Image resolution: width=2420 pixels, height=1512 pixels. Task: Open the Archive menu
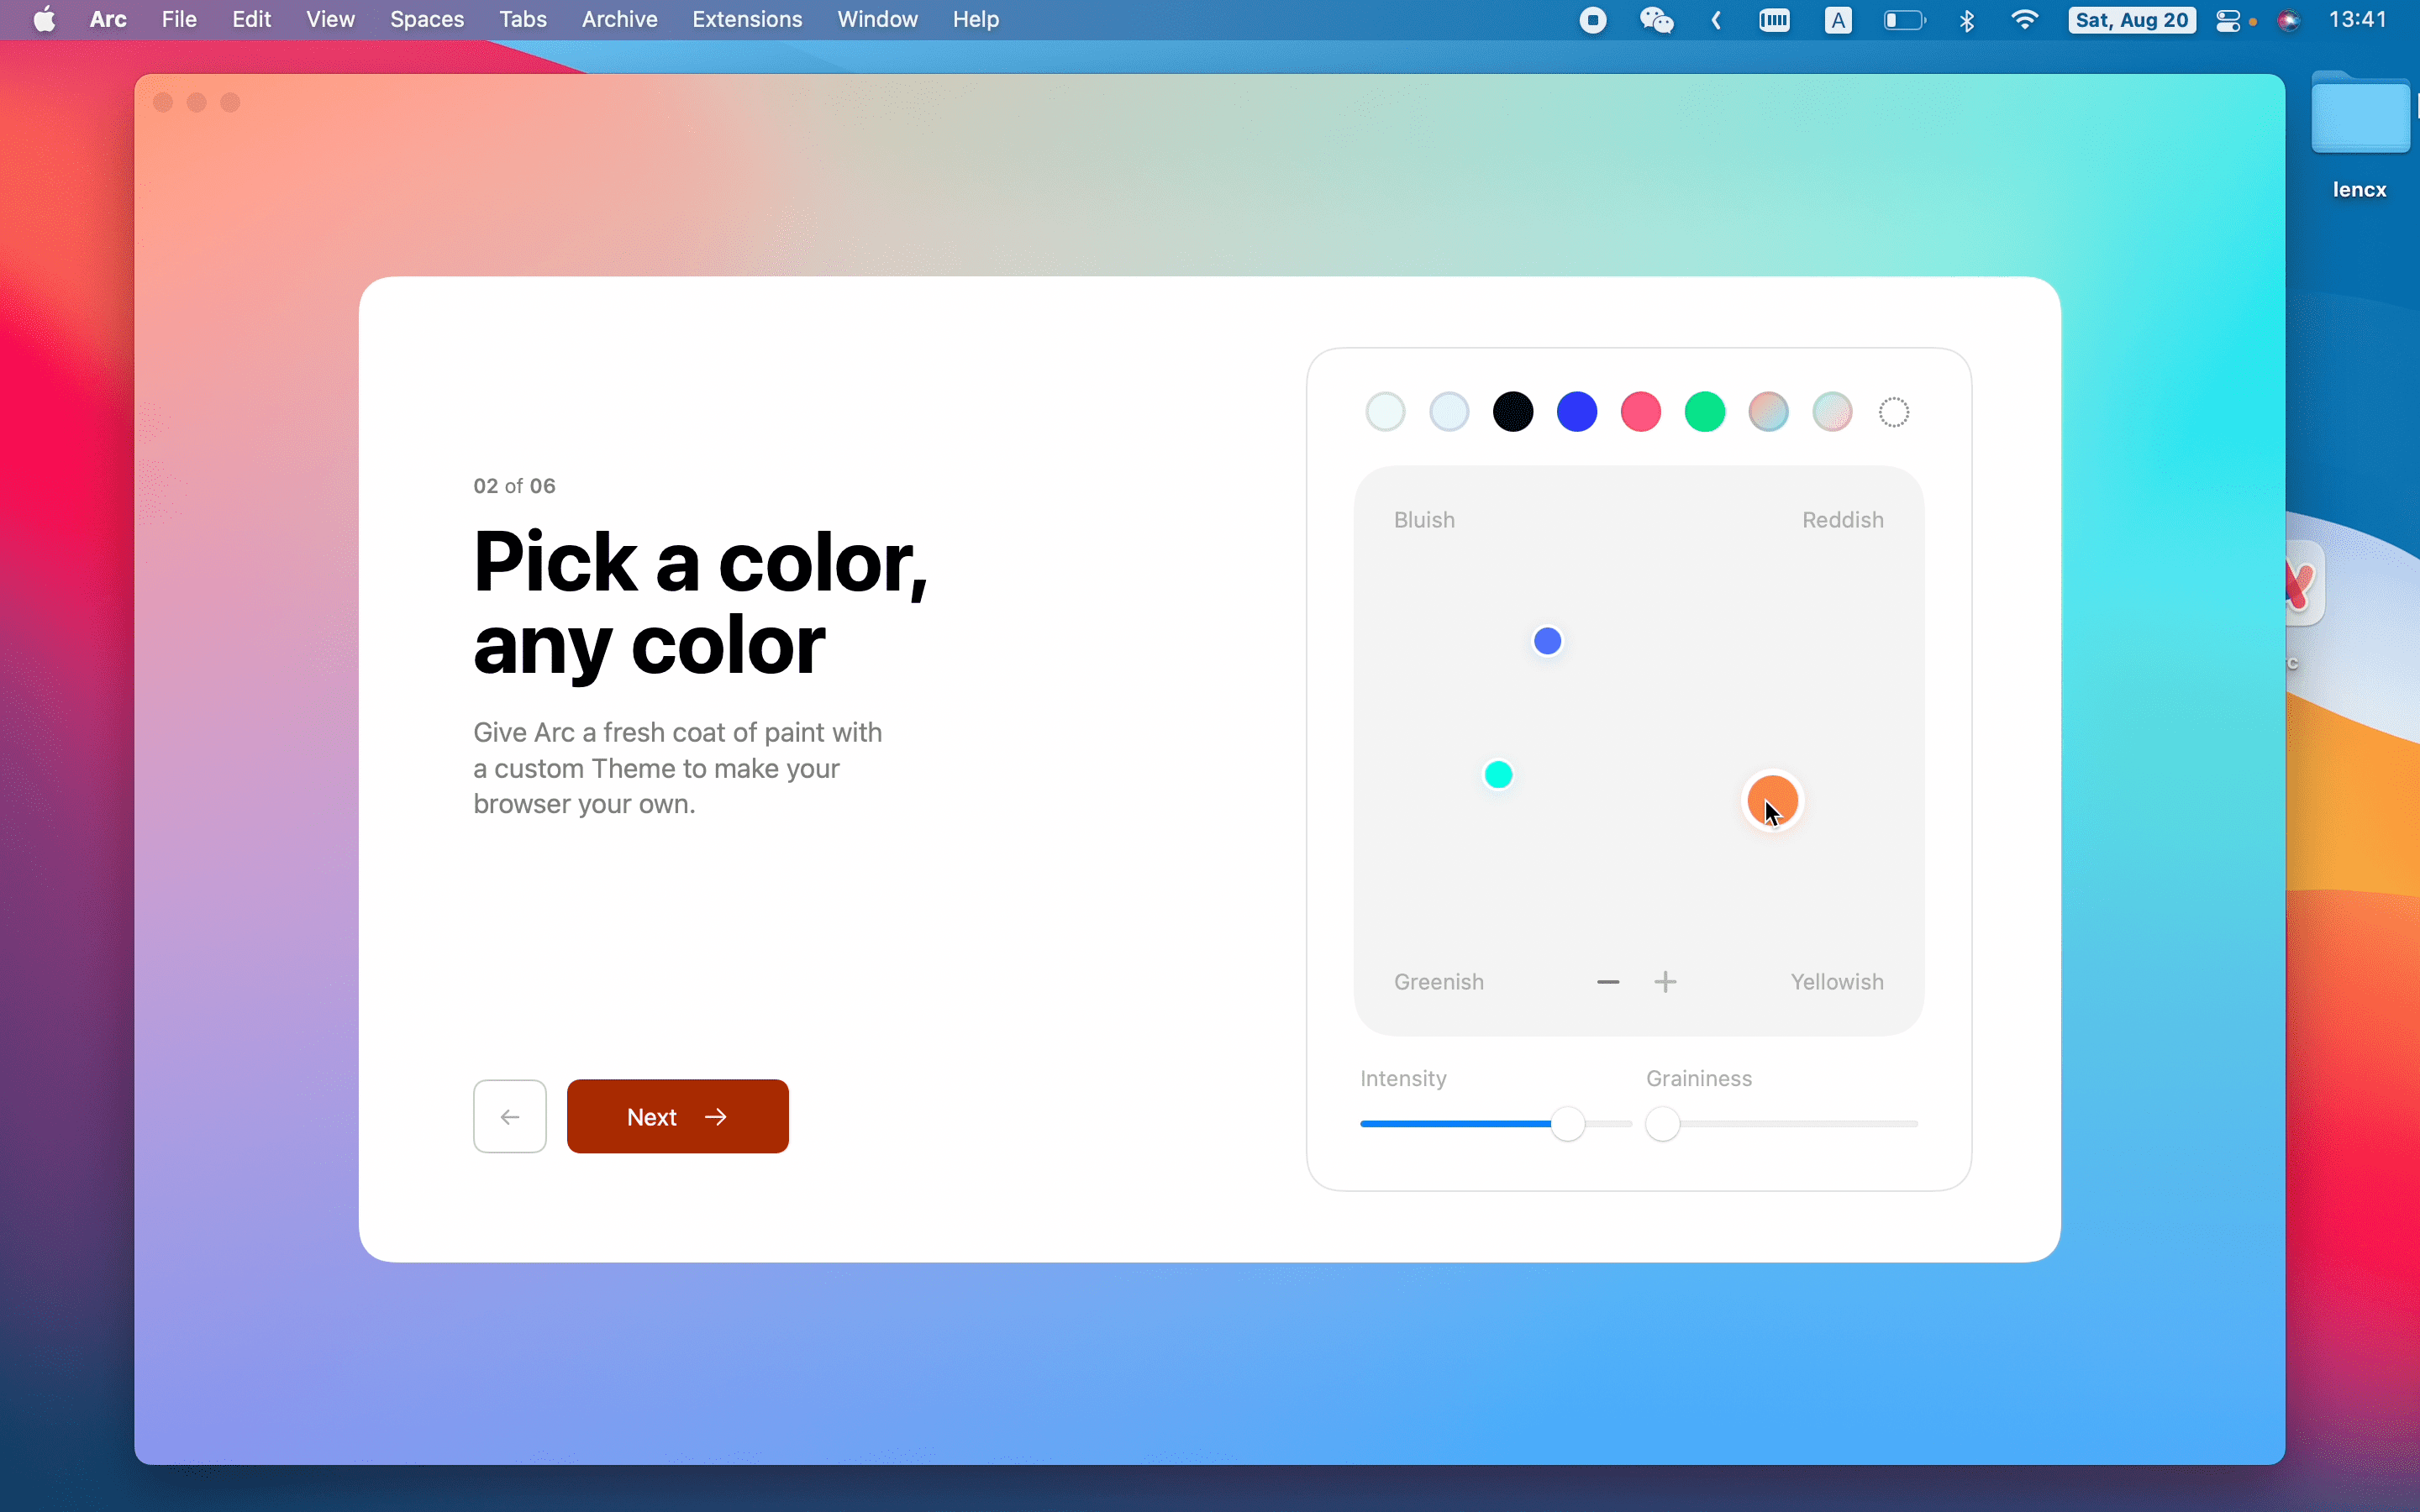click(x=619, y=20)
